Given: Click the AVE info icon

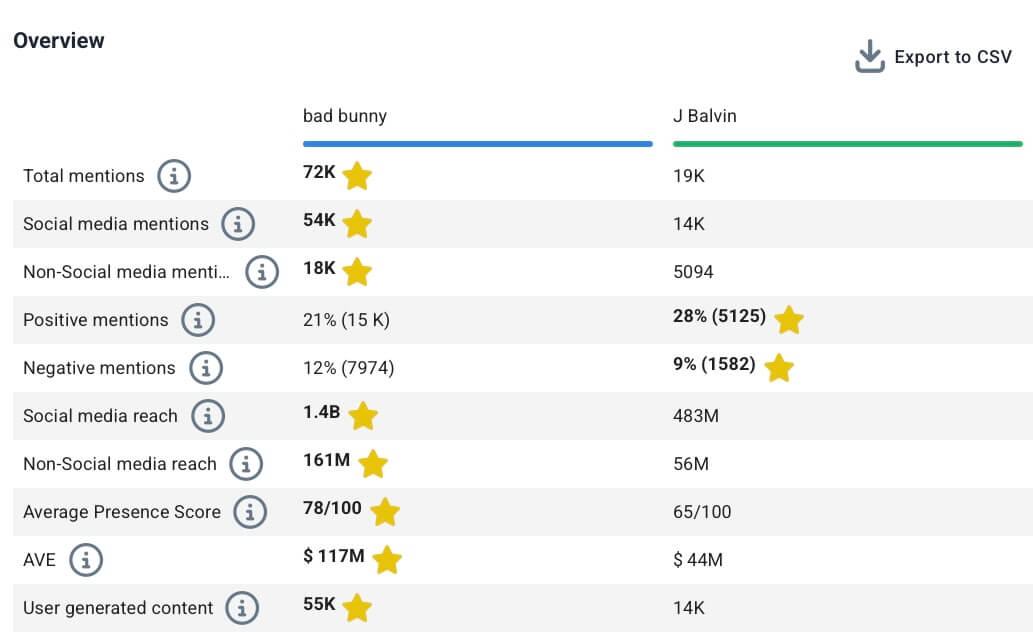Looking at the screenshot, I should click(88, 560).
